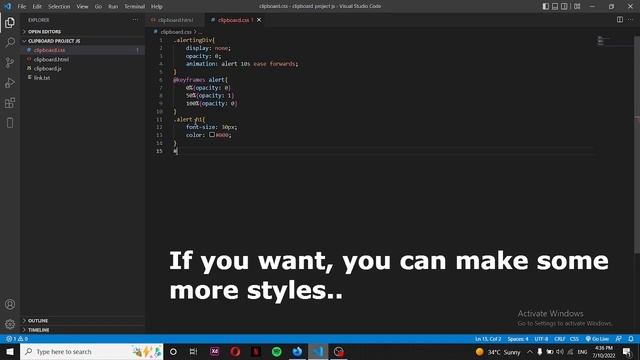640x360 pixels.
Task: Close the clipboard.css editor tab
Action: coord(259,20)
